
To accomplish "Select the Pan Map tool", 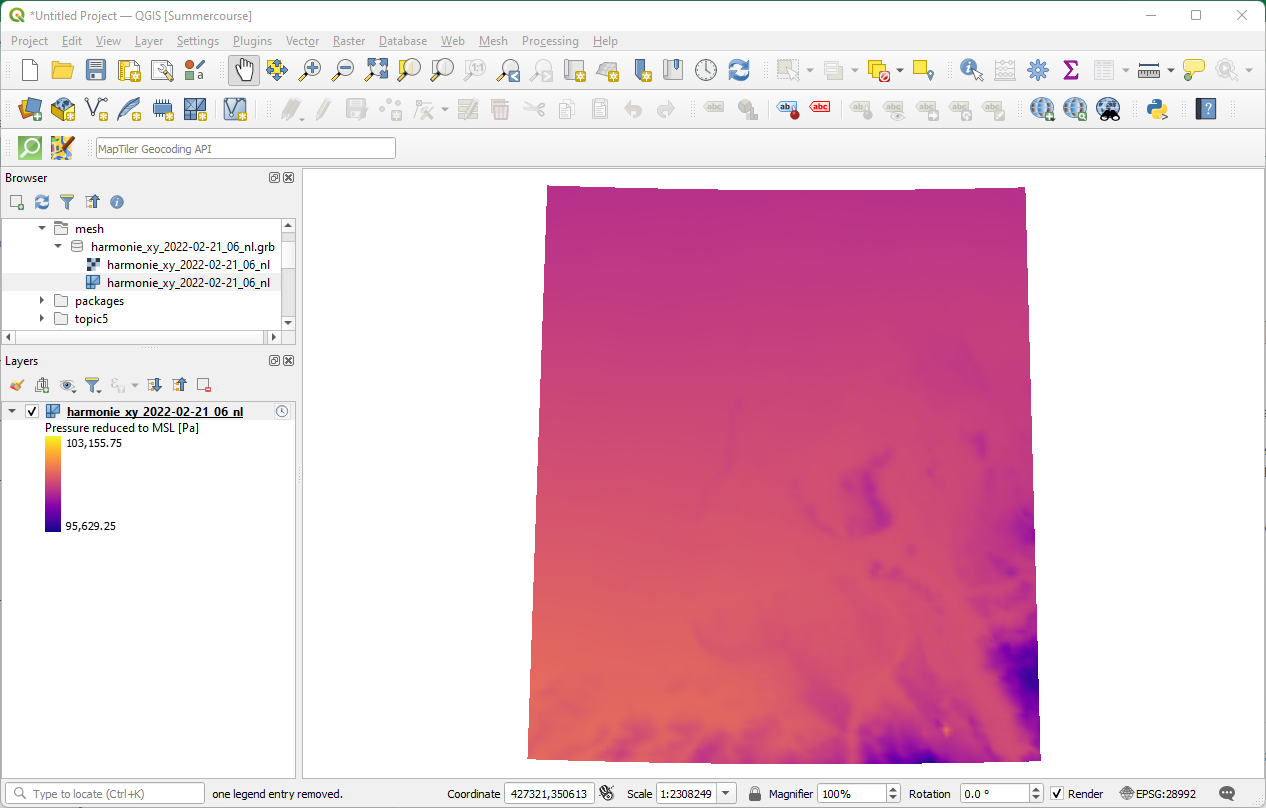I will pyautogui.click(x=243, y=70).
